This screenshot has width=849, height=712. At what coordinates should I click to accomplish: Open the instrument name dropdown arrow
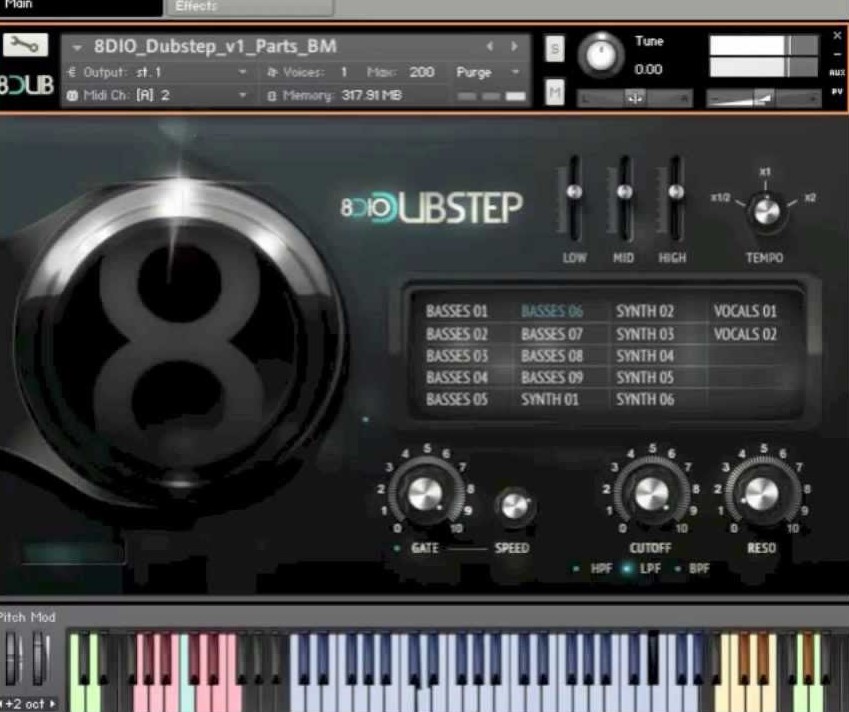click(x=77, y=48)
